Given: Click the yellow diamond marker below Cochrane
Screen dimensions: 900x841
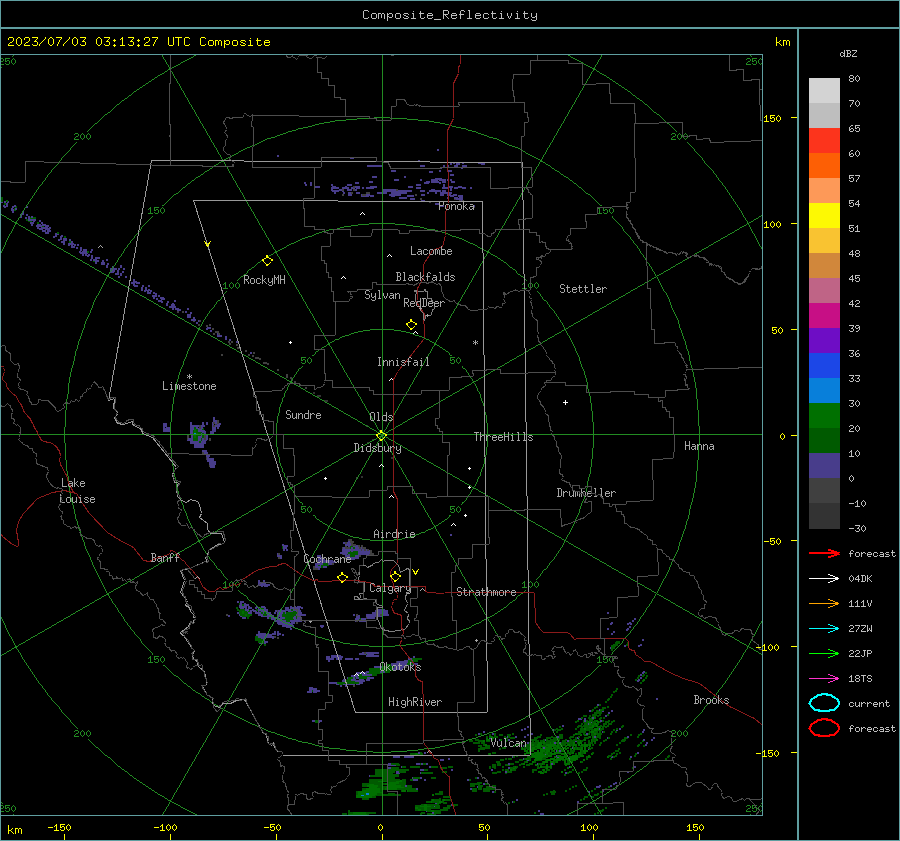Looking at the screenshot, I should click(x=342, y=577).
